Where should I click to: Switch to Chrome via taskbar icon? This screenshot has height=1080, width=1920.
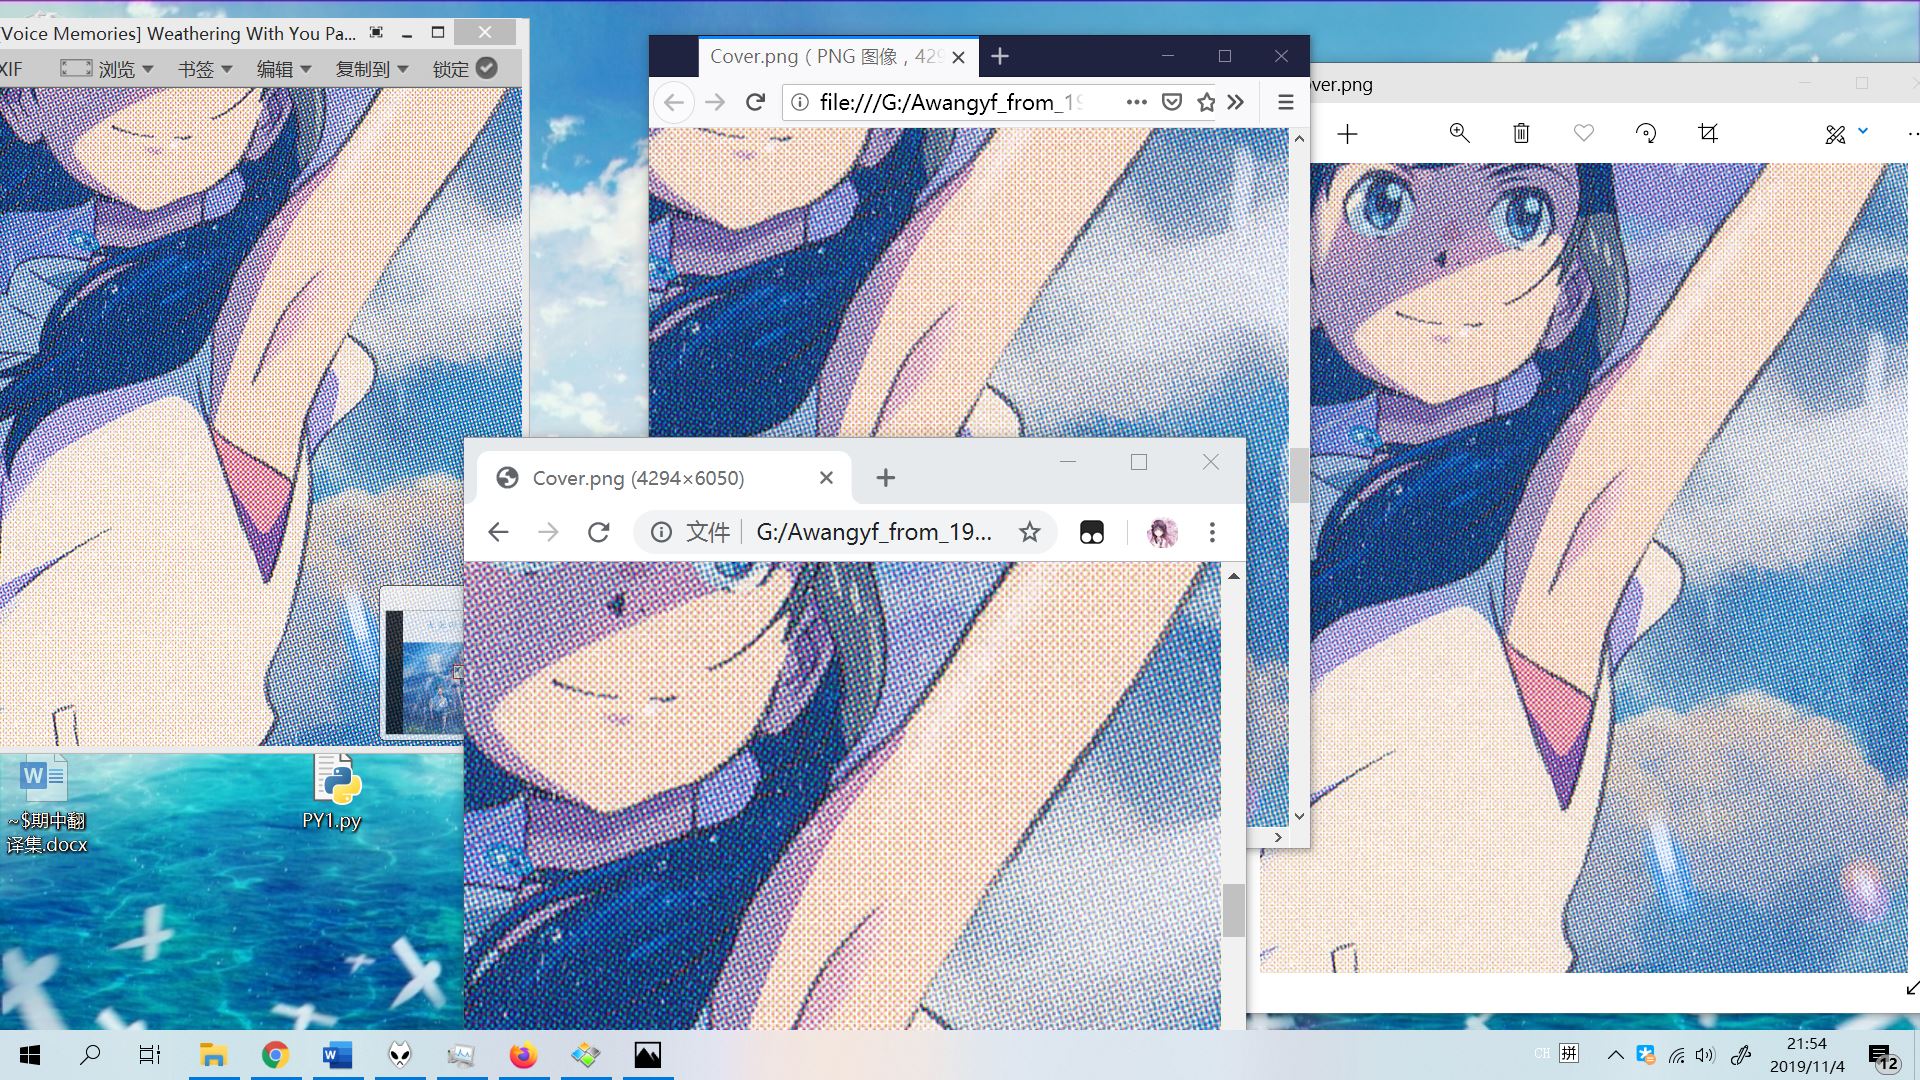(x=275, y=1055)
